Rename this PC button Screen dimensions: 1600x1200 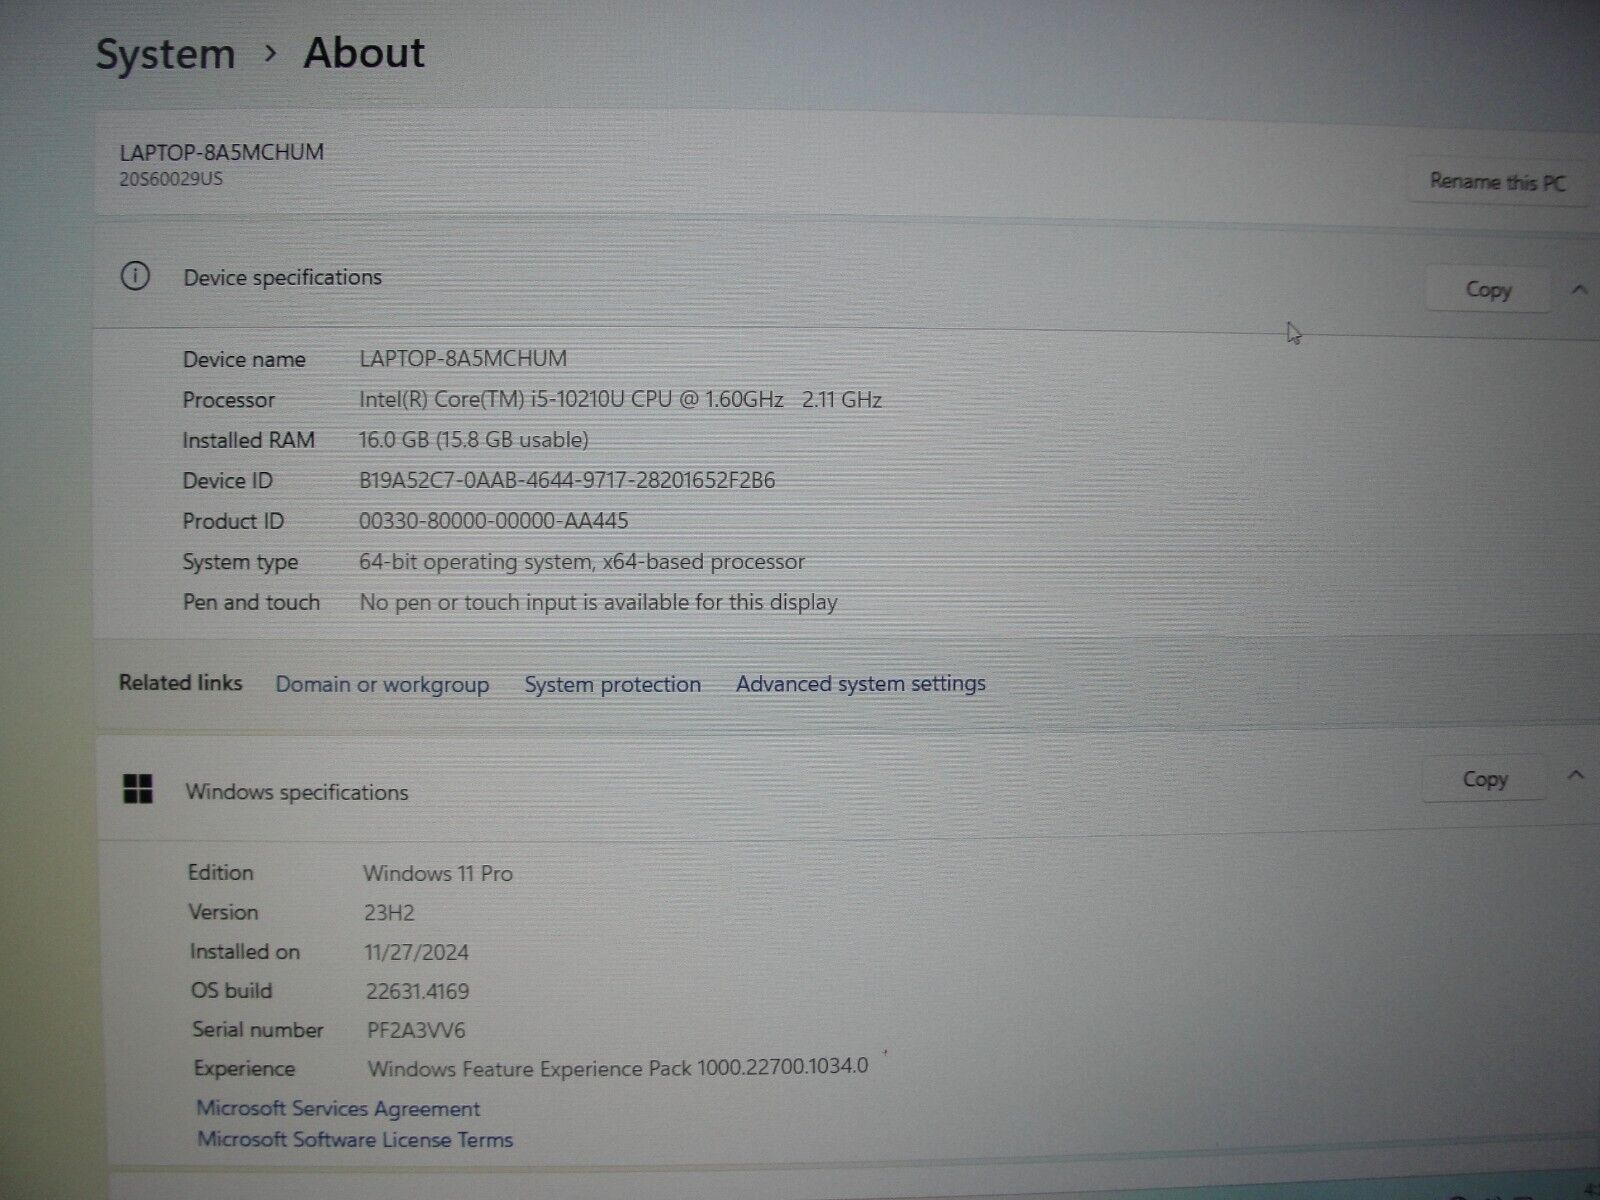pyautogui.click(x=1497, y=182)
